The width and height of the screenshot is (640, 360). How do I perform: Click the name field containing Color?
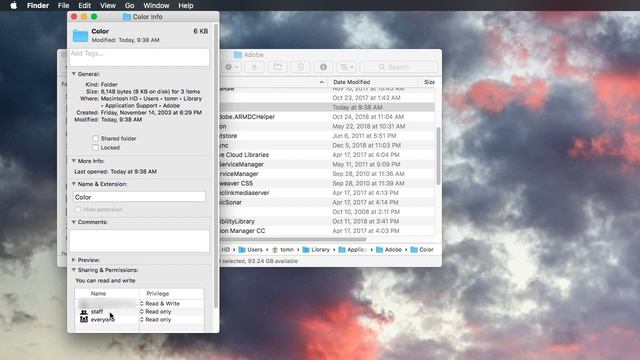coord(139,197)
